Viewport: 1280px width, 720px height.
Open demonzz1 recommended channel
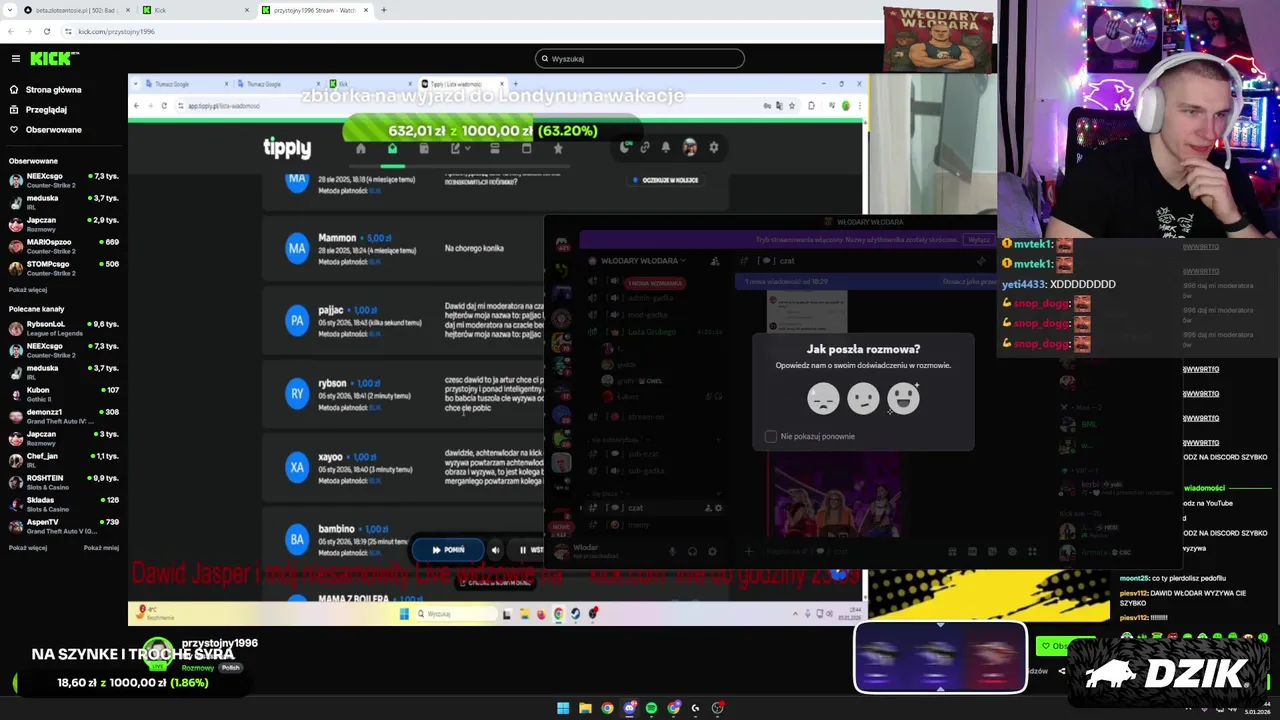pos(63,416)
